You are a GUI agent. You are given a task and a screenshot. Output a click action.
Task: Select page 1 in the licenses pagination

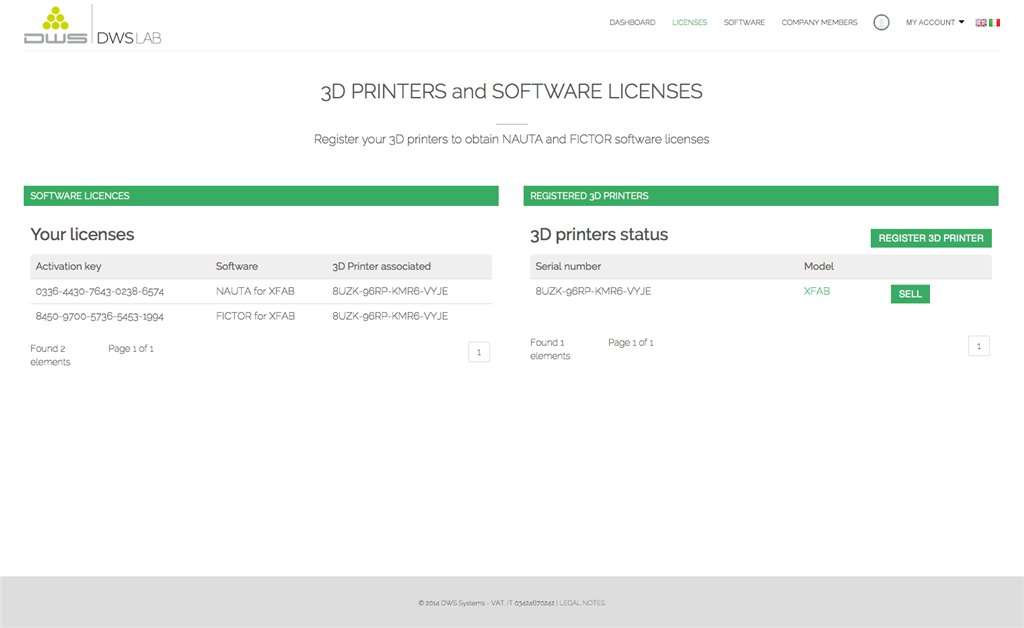click(x=479, y=352)
